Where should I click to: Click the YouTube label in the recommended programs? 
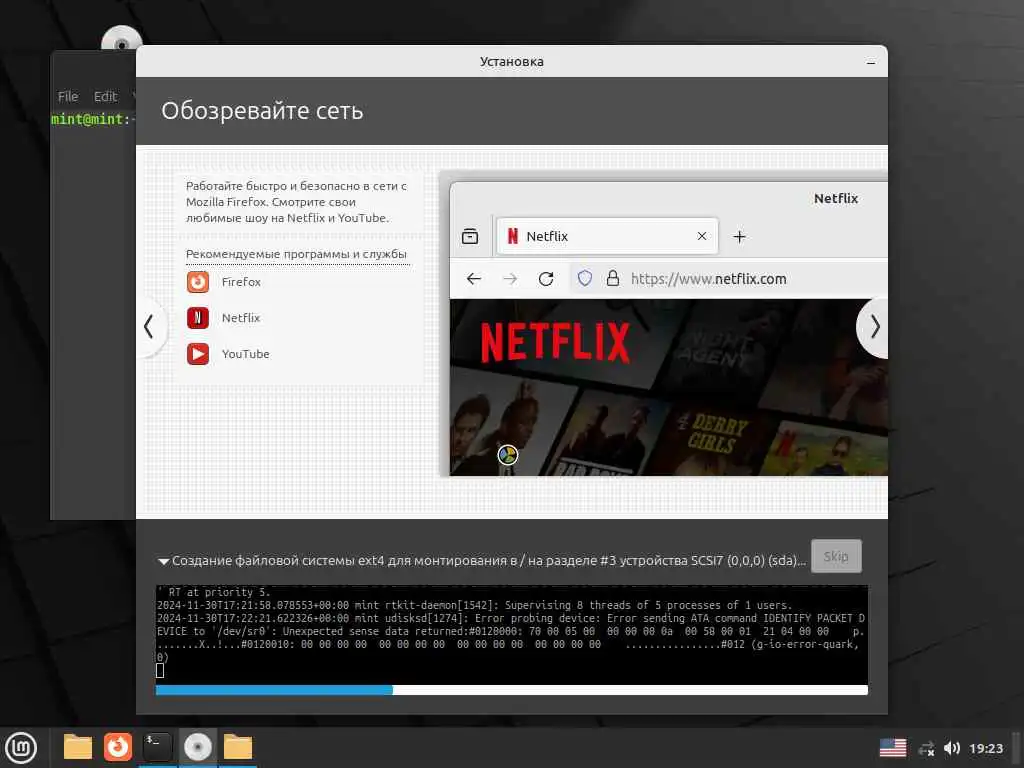(246, 354)
